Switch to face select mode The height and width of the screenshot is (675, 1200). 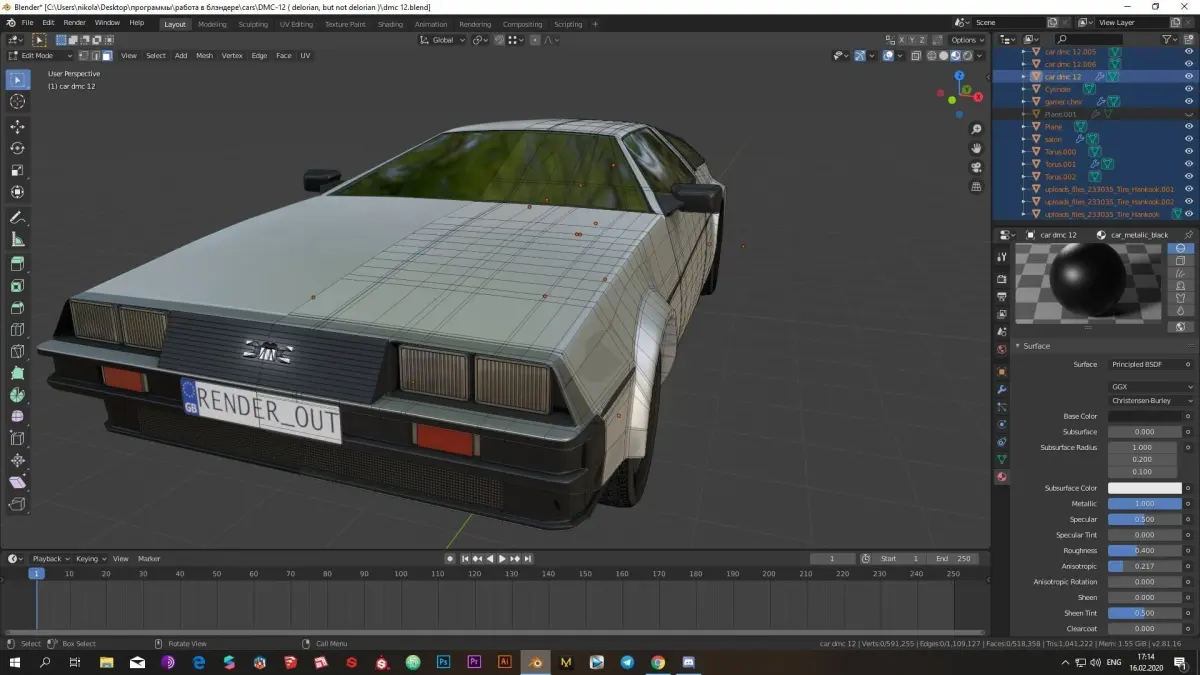(x=106, y=56)
